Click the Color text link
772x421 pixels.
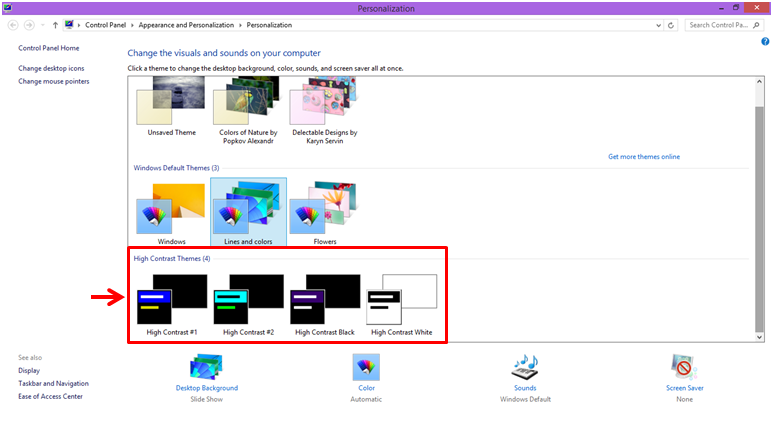pos(366,388)
